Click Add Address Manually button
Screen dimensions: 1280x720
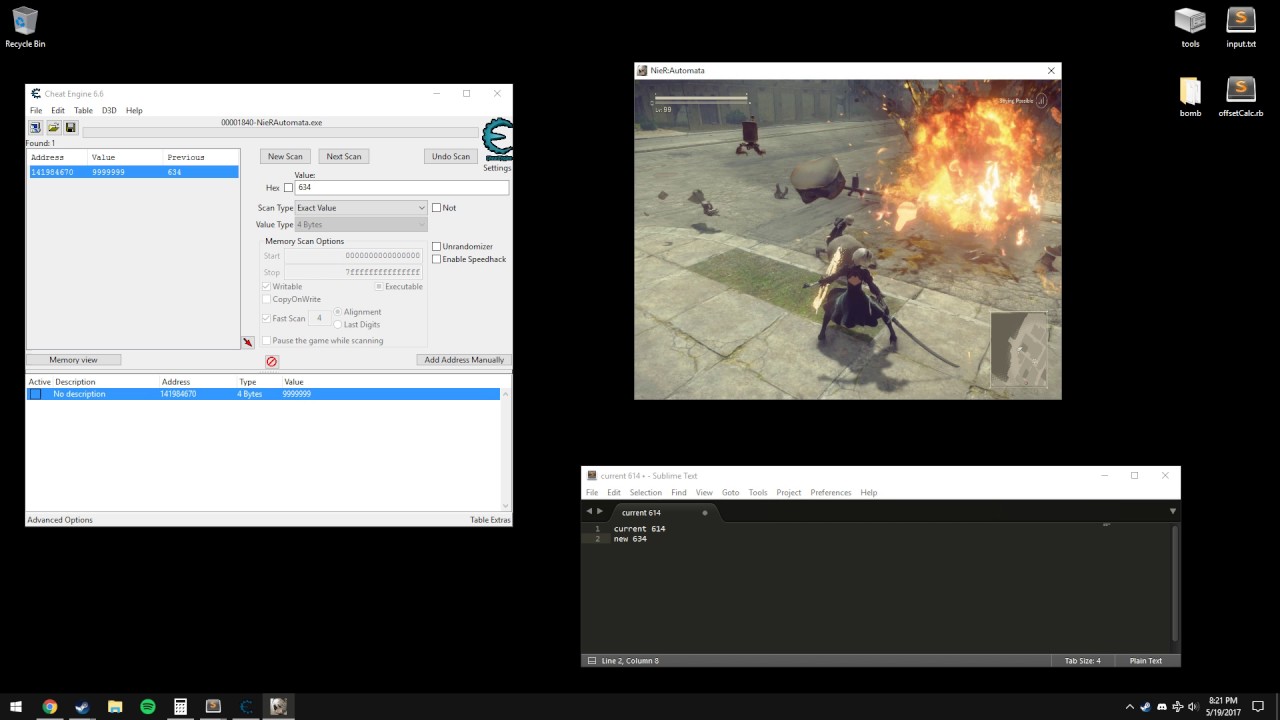point(464,360)
